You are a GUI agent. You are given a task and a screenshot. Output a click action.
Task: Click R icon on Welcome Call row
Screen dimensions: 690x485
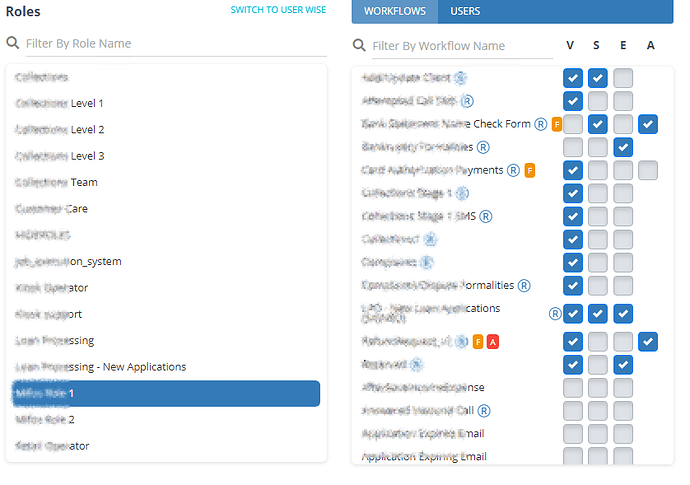click(x=484, y=411)
